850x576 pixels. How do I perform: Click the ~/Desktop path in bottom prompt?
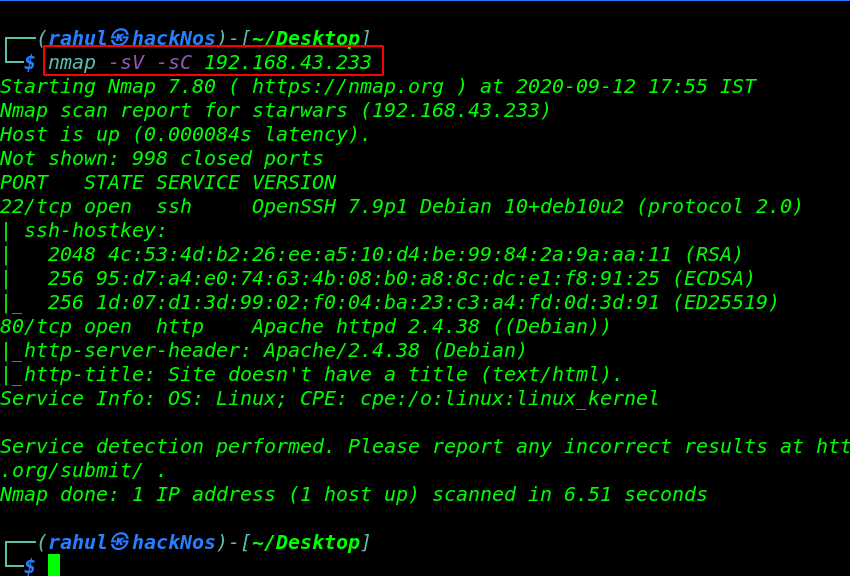pos(306,542)
